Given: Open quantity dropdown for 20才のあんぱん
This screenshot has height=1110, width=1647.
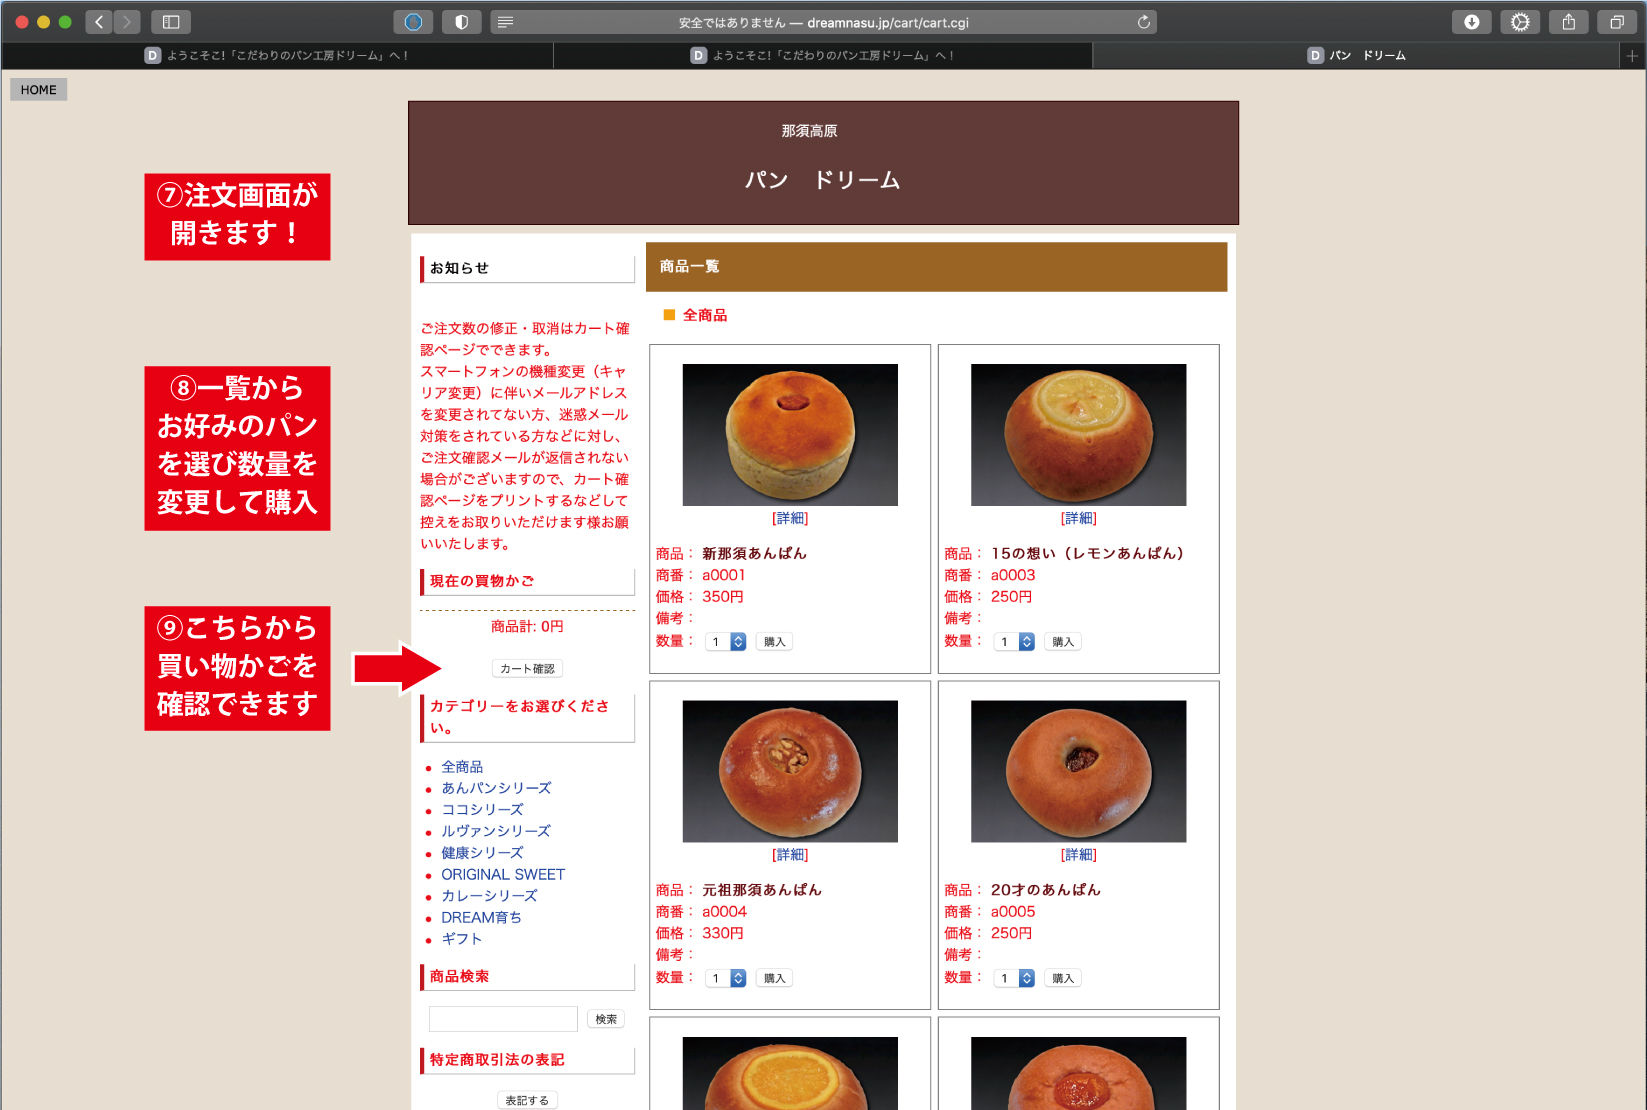Looking at the screenshot, I should [x=1016, y=978].
